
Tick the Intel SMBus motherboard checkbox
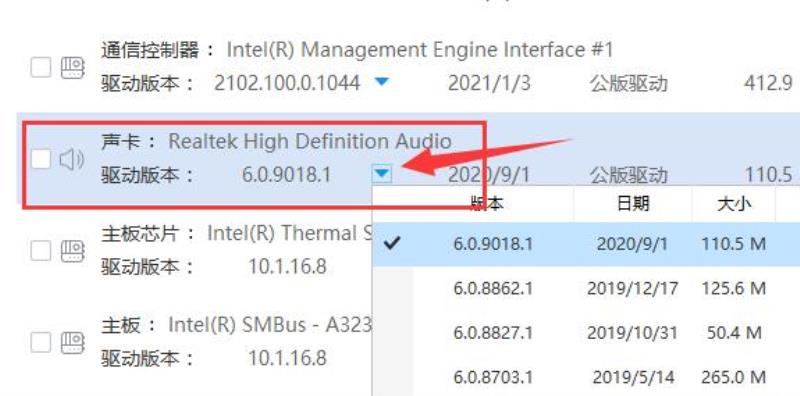coord(41,341)
